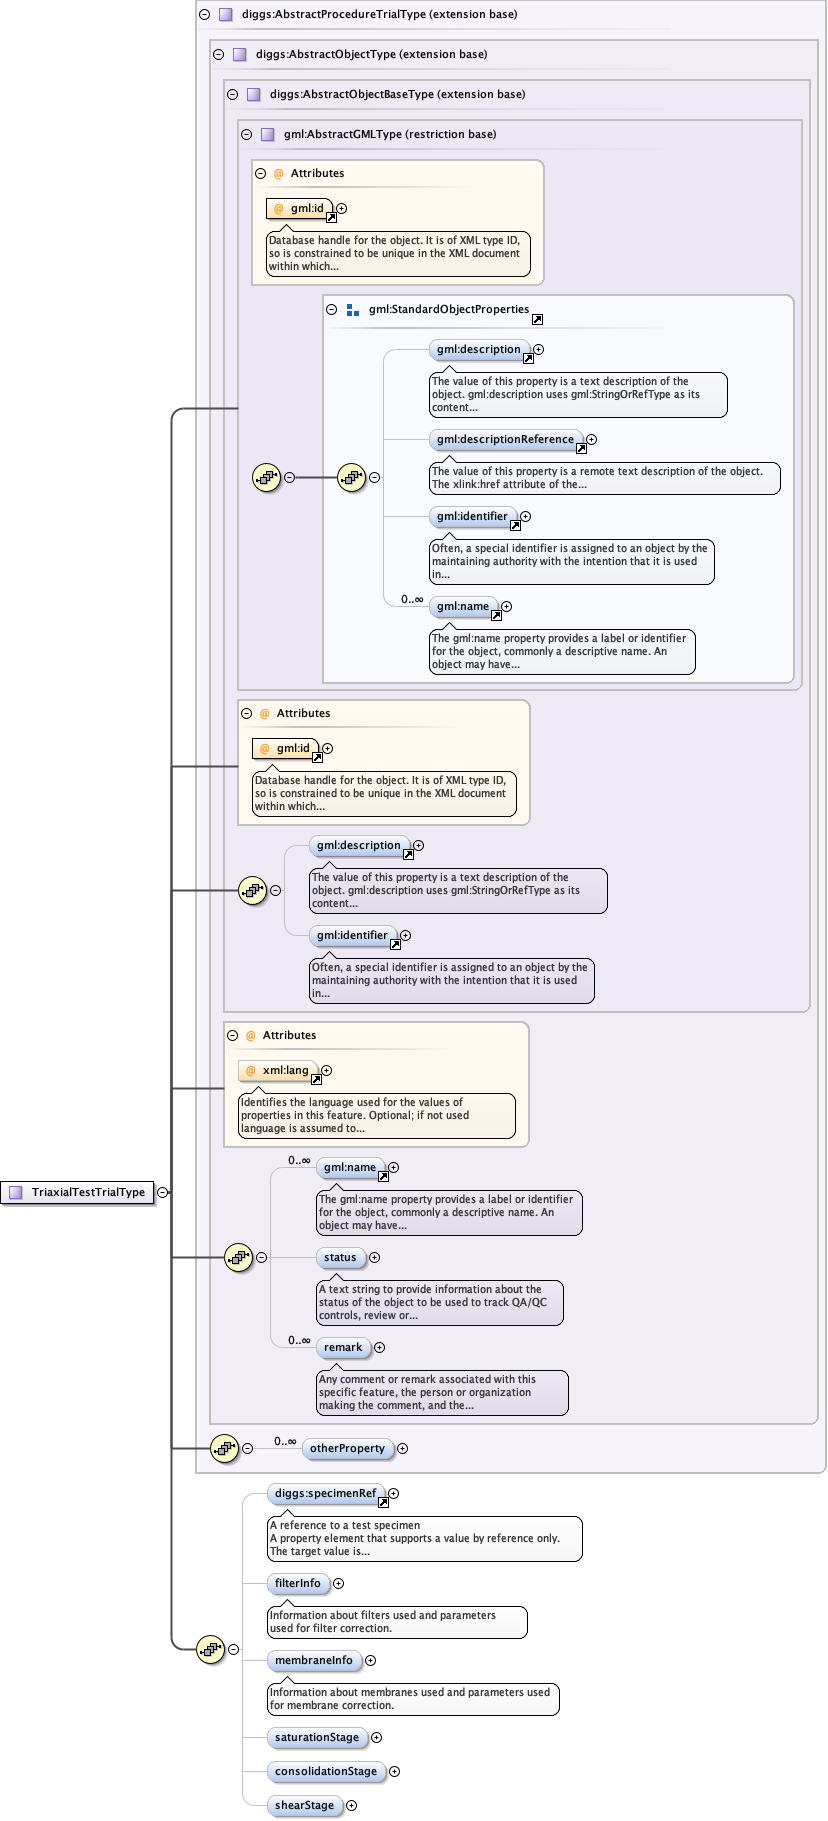Image resolution: width=828 pixels, height=1821 pixels.
Task: Collapse the gml:StandardObjectProperties group
Action: click(x=332, y=310)
